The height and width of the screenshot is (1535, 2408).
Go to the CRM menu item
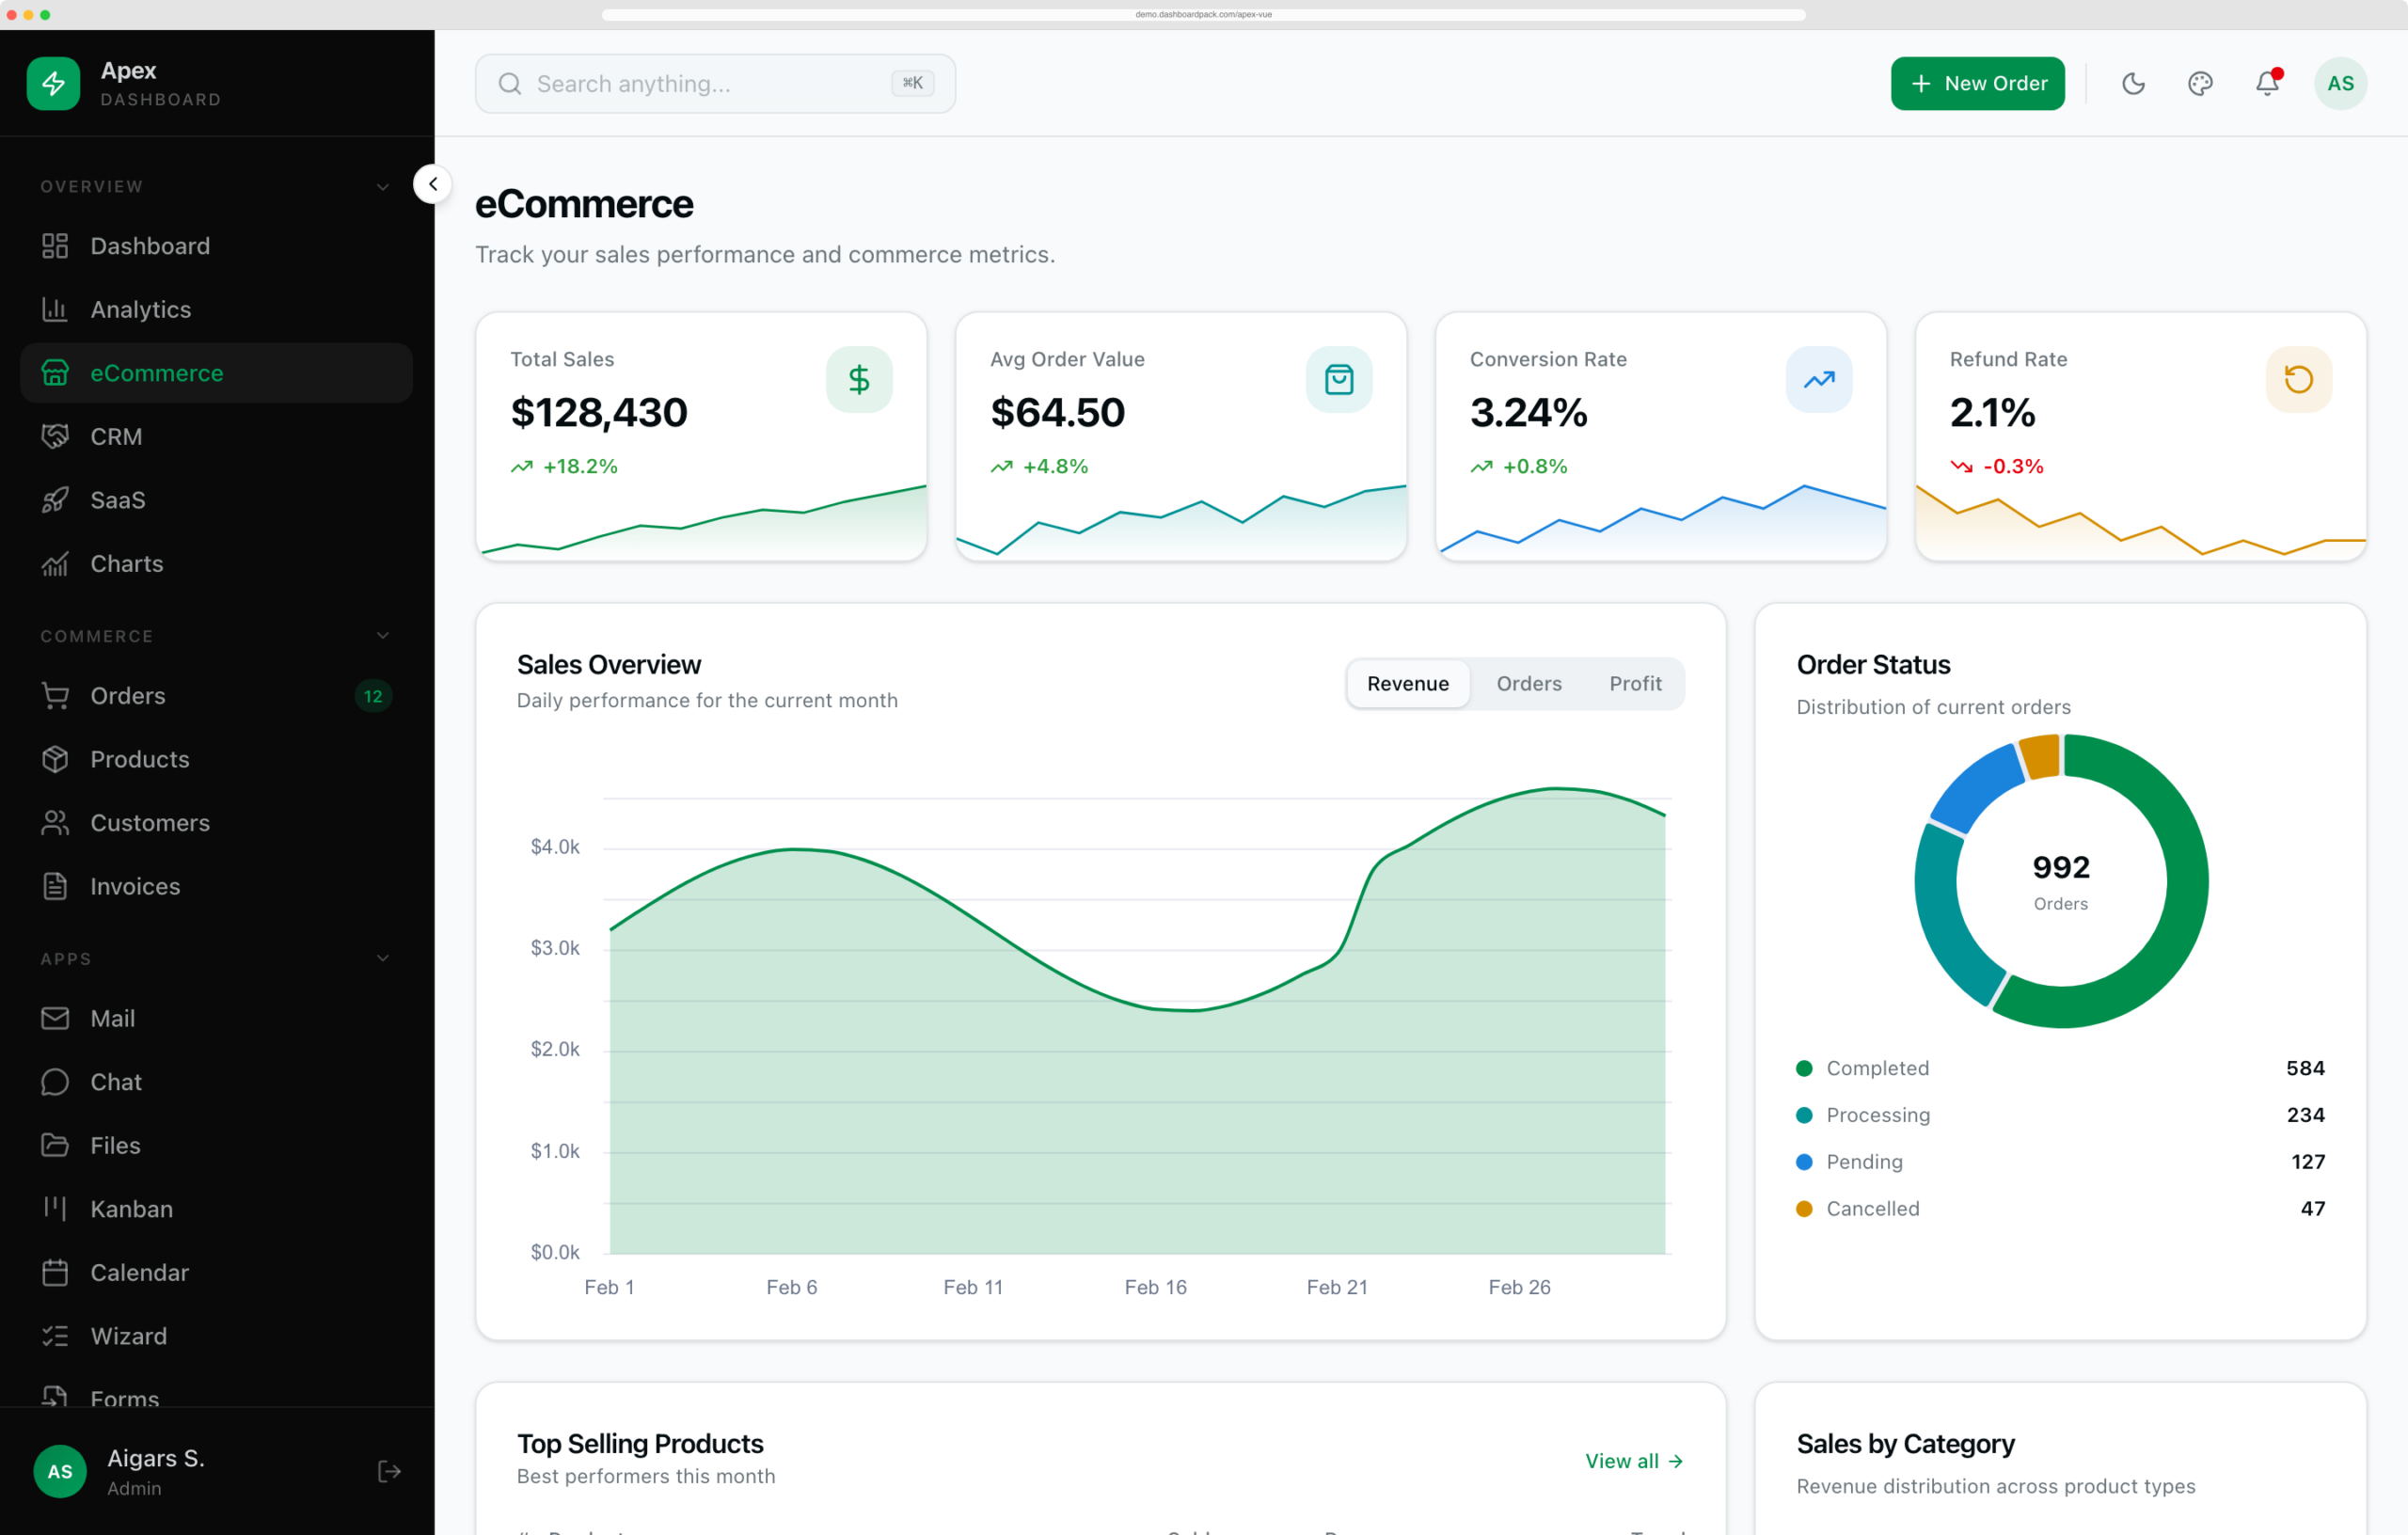click(x=216, y=436)
